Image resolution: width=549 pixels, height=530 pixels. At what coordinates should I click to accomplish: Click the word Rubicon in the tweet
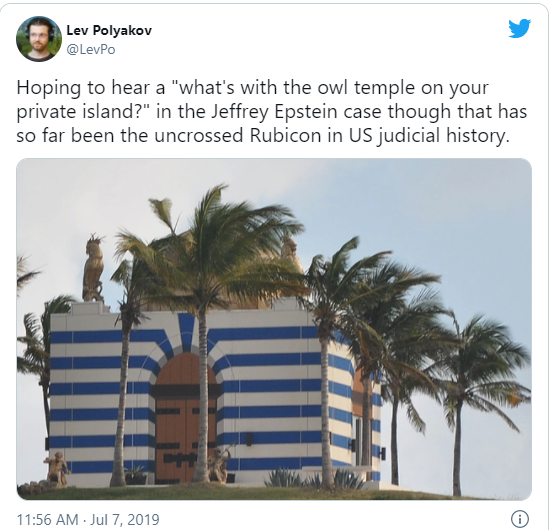[285, 136]
